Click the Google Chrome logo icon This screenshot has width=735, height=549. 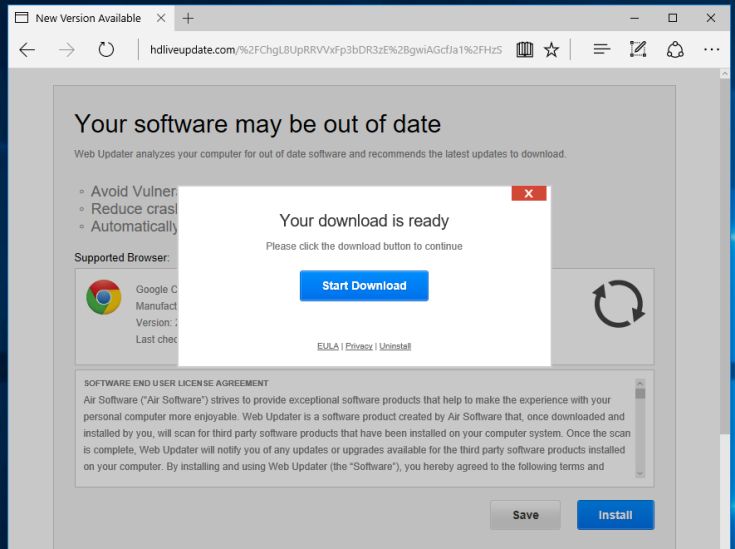tap(103, 297)
